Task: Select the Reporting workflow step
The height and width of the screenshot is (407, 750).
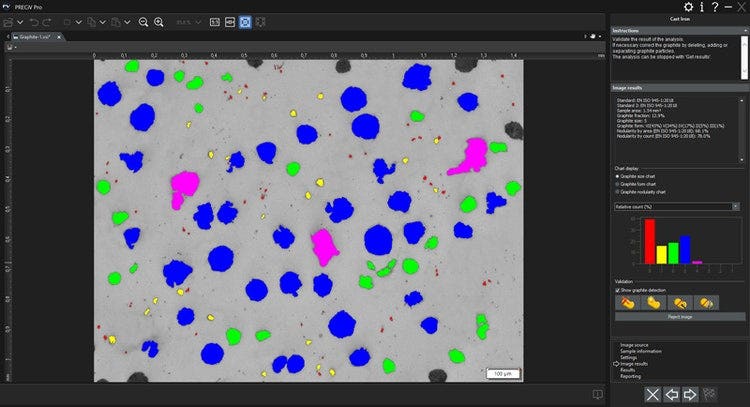Action: coord(631,376)
